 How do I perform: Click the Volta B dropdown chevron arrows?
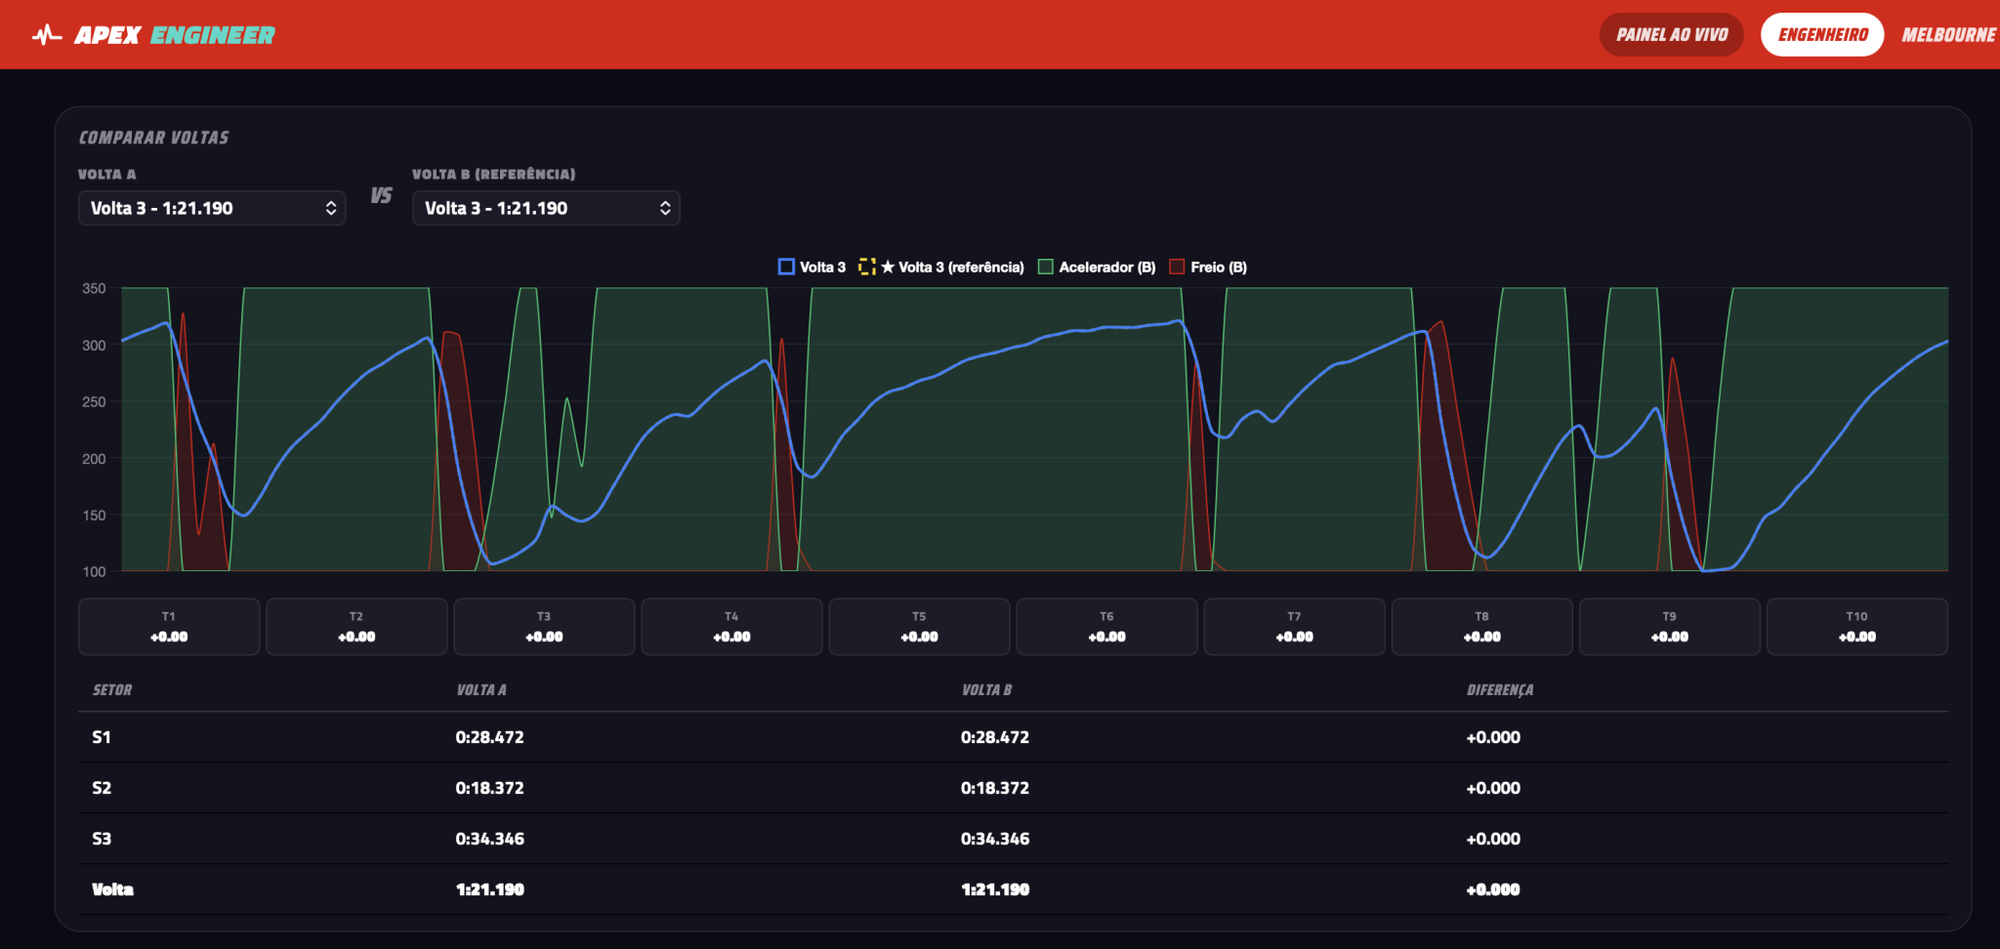coord(665,208)
